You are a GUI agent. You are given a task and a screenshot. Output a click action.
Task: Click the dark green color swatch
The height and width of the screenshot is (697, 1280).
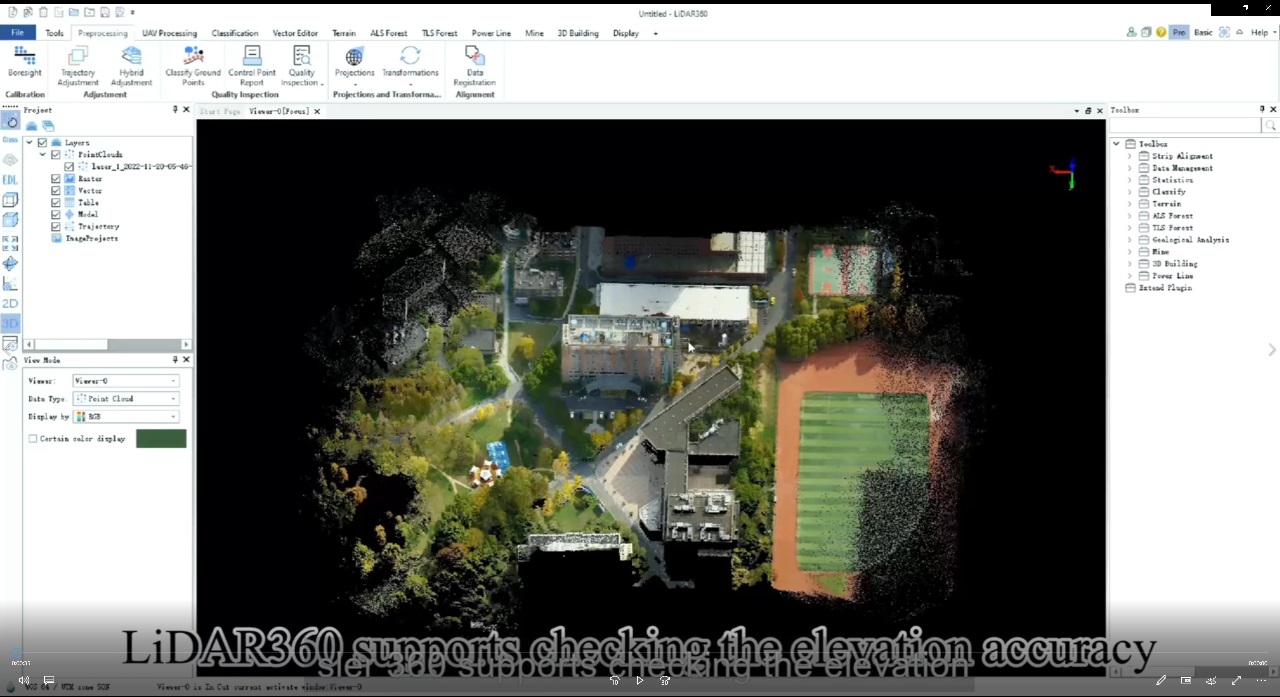click(161, 439)
